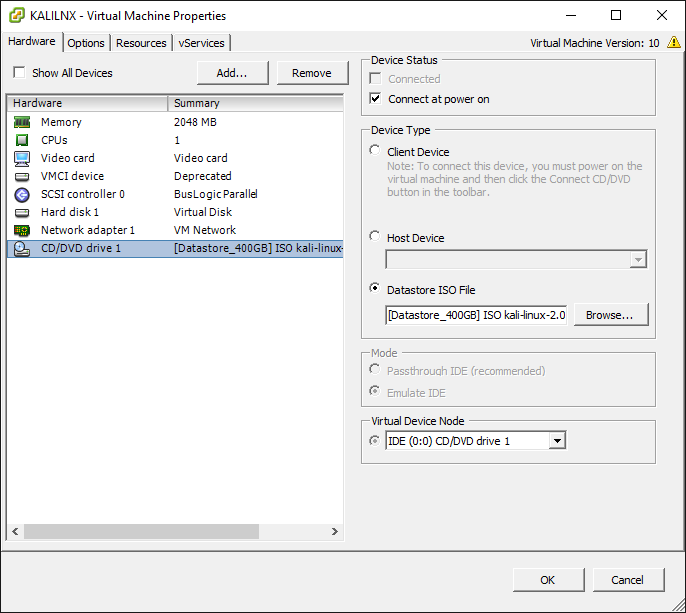Open the Resources tab

tap(141, 43)
